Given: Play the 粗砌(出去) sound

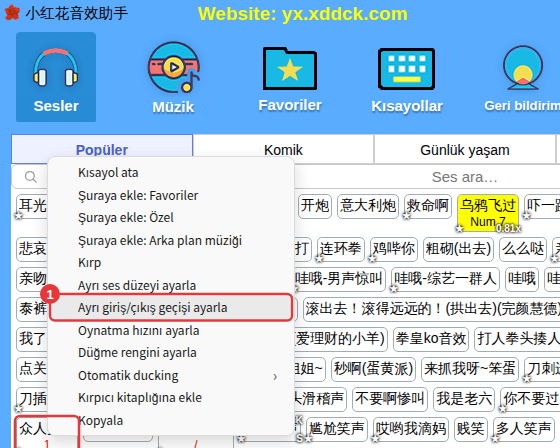Looking at the screenshot, I should (458, 249).
